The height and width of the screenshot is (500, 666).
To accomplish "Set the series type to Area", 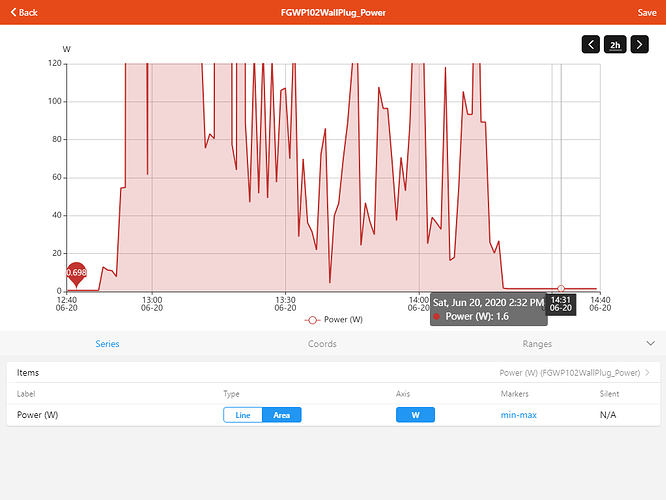I will [x=282, y=415].
